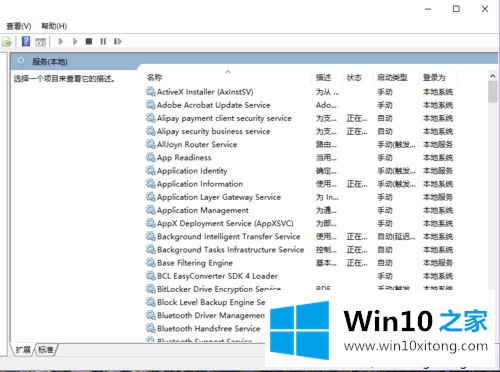
Task: Select the App Readiness service name
Action: 184,158
